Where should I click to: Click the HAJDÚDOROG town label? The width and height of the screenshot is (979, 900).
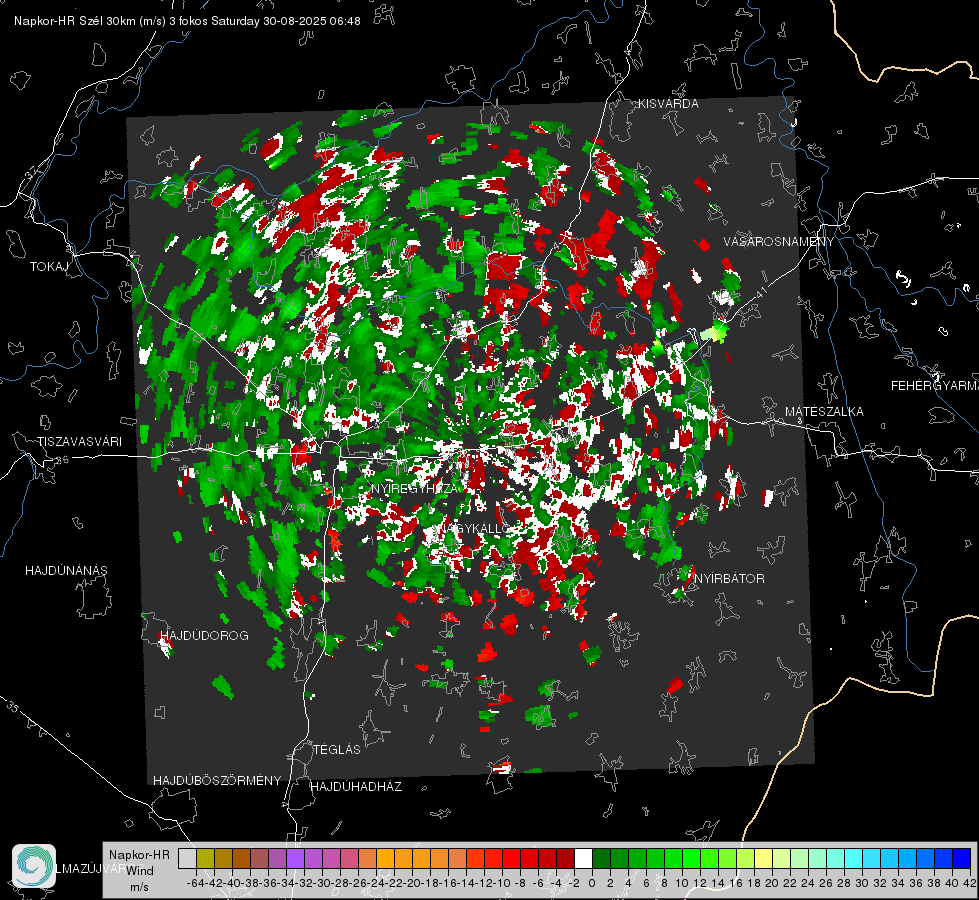[204, 636]
